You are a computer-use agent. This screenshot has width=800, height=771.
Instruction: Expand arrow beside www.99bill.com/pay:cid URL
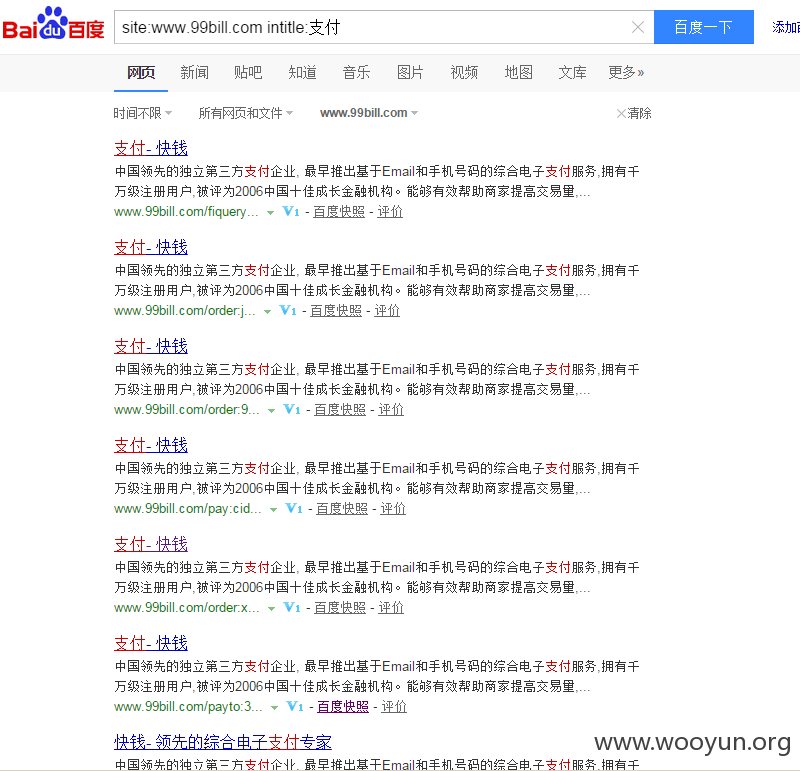(273, 510)
